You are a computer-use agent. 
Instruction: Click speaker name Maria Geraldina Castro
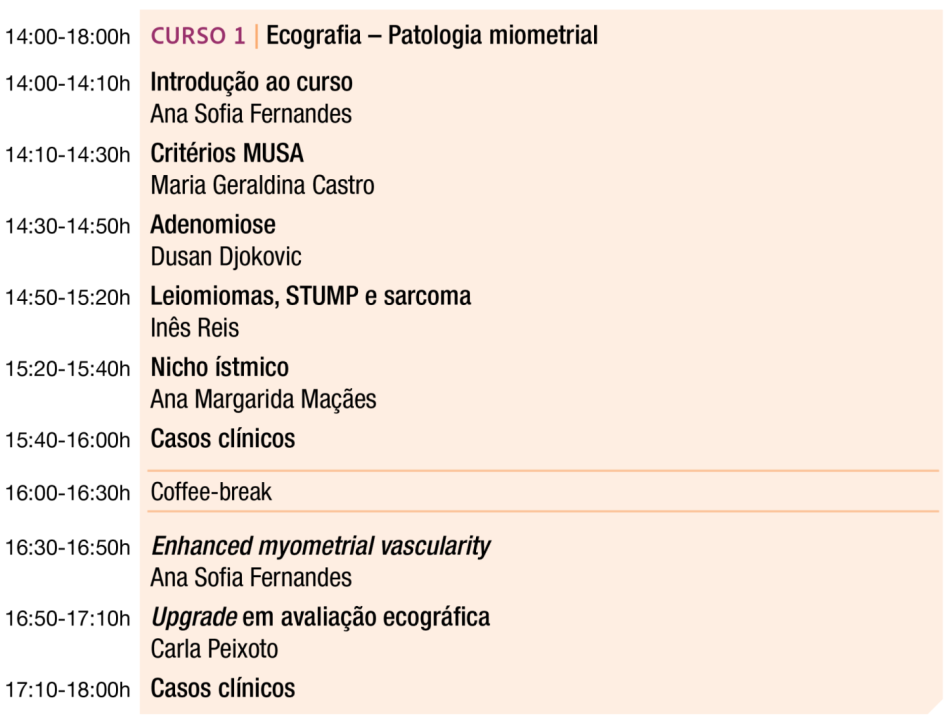click(262, 185)
